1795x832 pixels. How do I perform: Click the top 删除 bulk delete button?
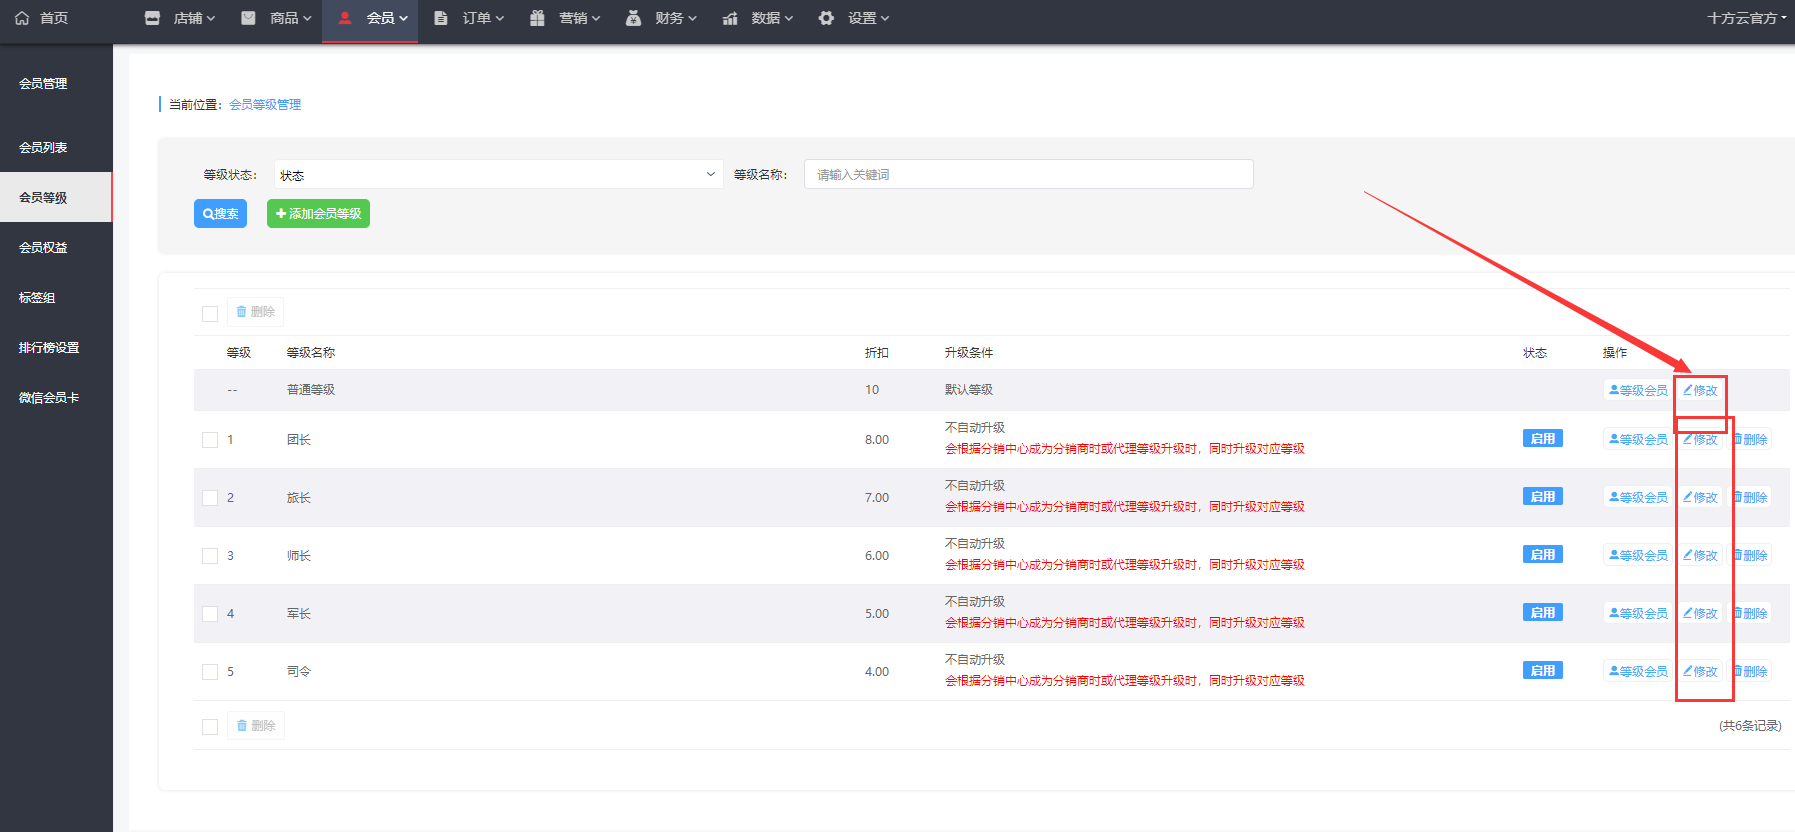(255, 312)
